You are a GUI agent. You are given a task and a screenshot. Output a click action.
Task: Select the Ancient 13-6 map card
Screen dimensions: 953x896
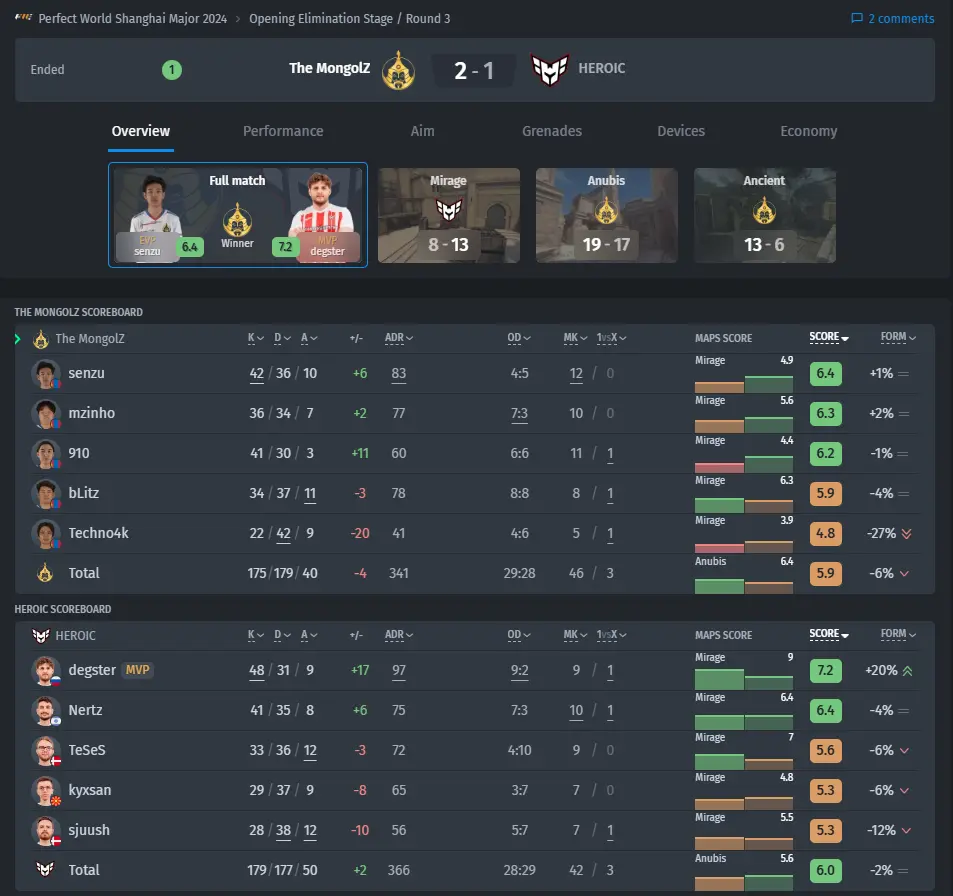coord(765,215)
